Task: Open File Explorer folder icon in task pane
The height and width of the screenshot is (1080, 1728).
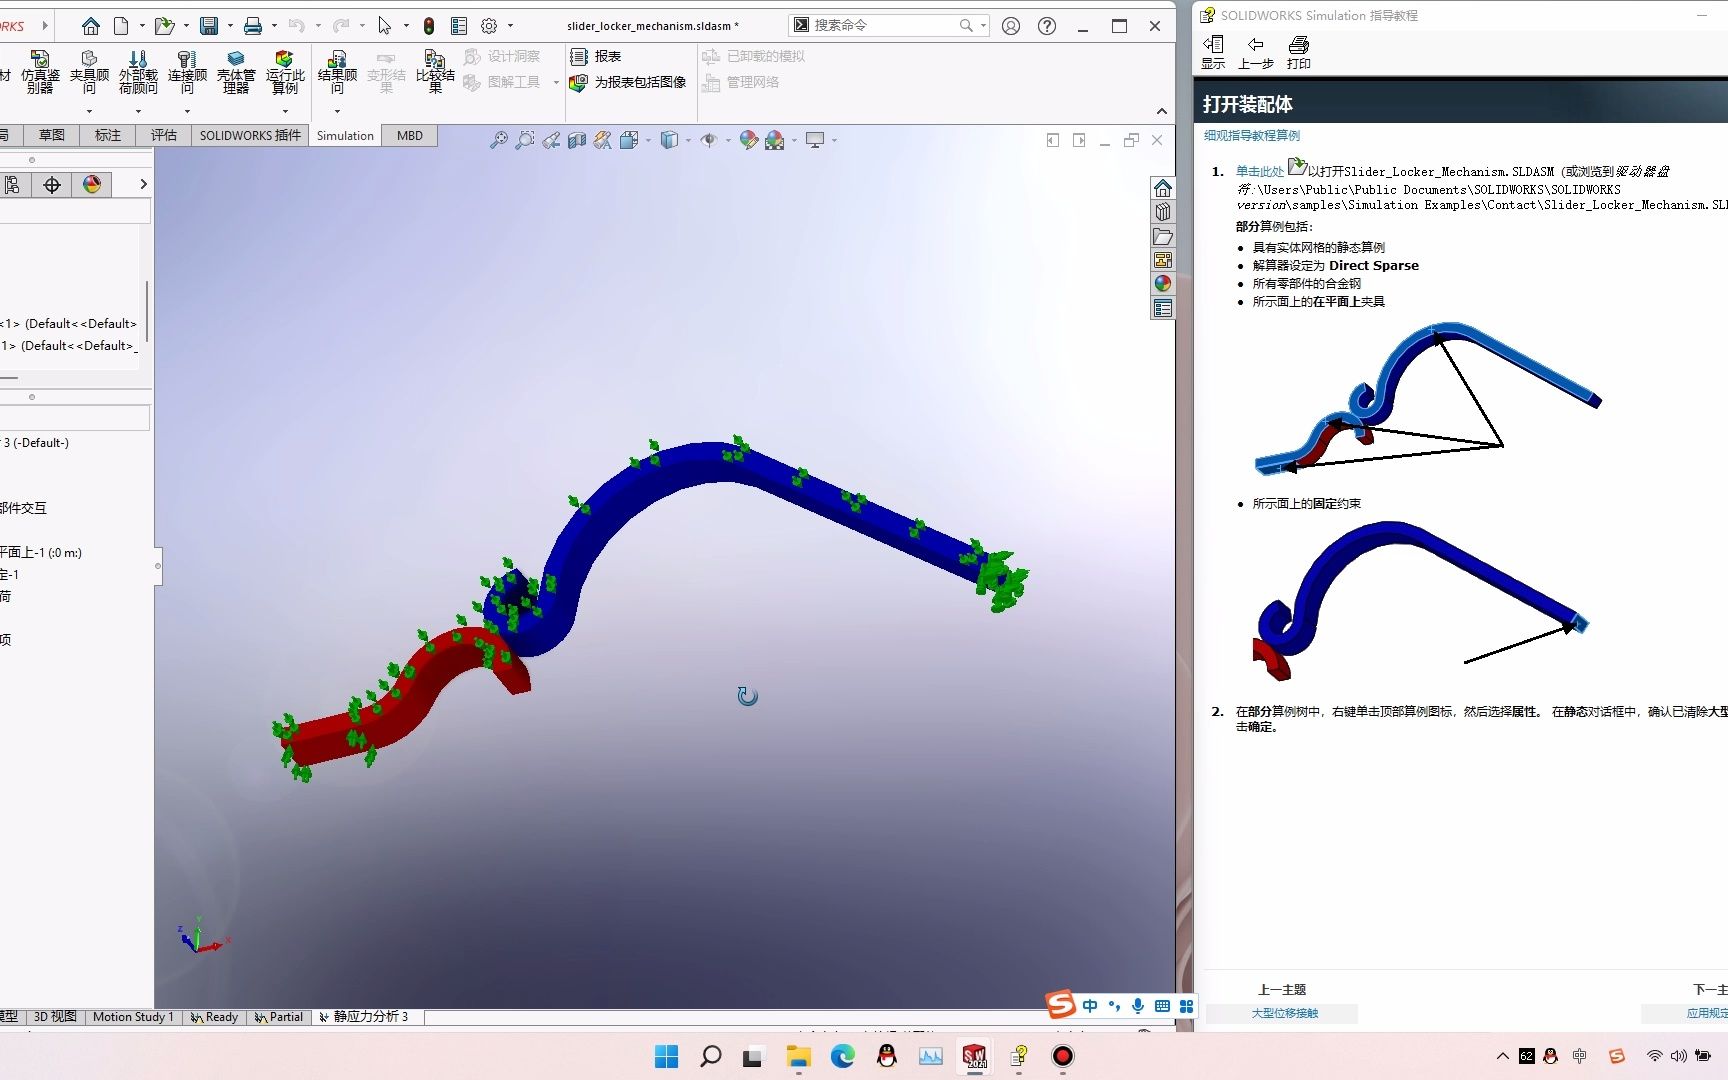Action: tap(1162, 236)
